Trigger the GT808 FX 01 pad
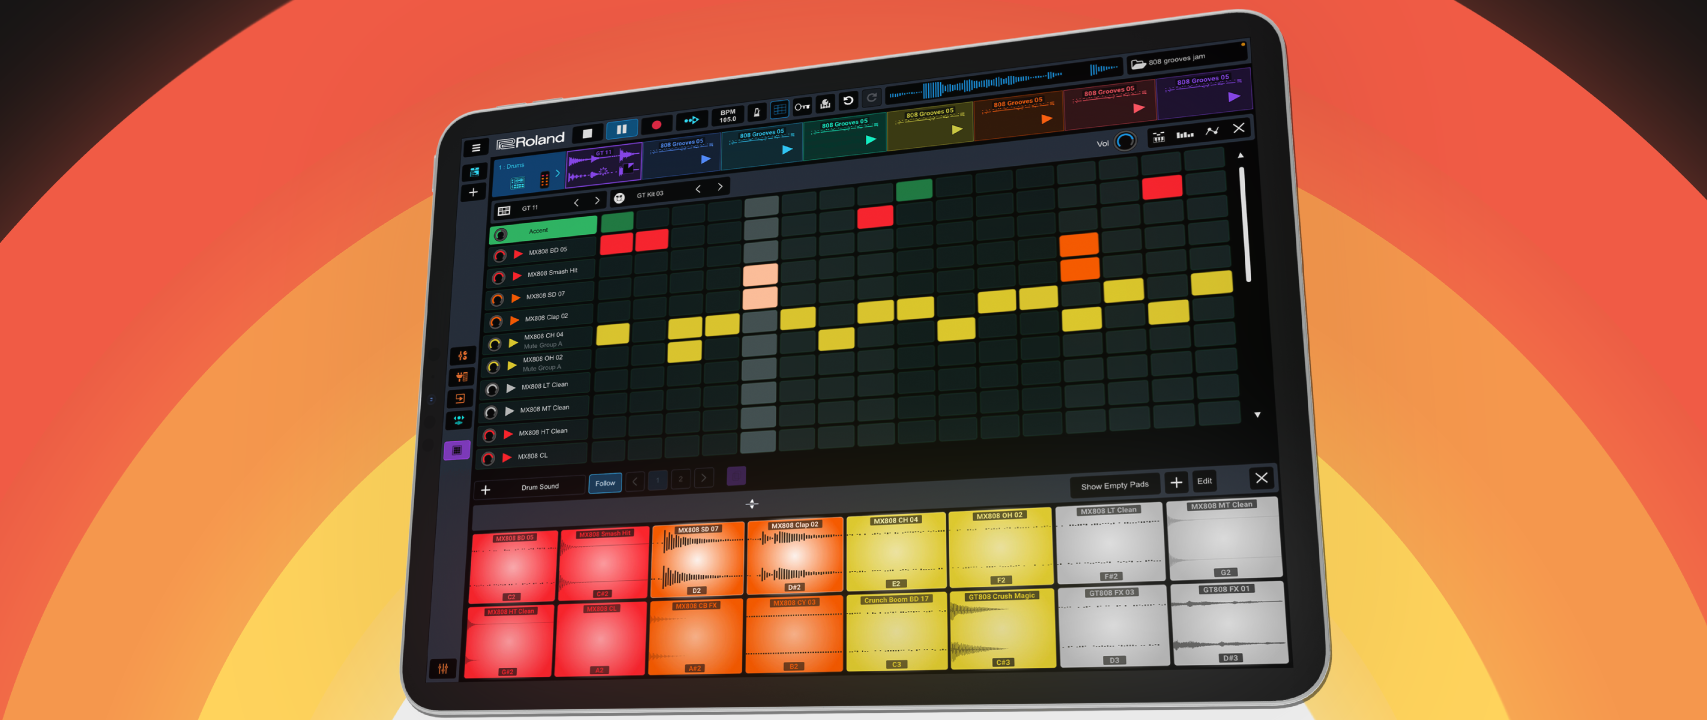The image size is (1707, 720). pos(1228,623)
